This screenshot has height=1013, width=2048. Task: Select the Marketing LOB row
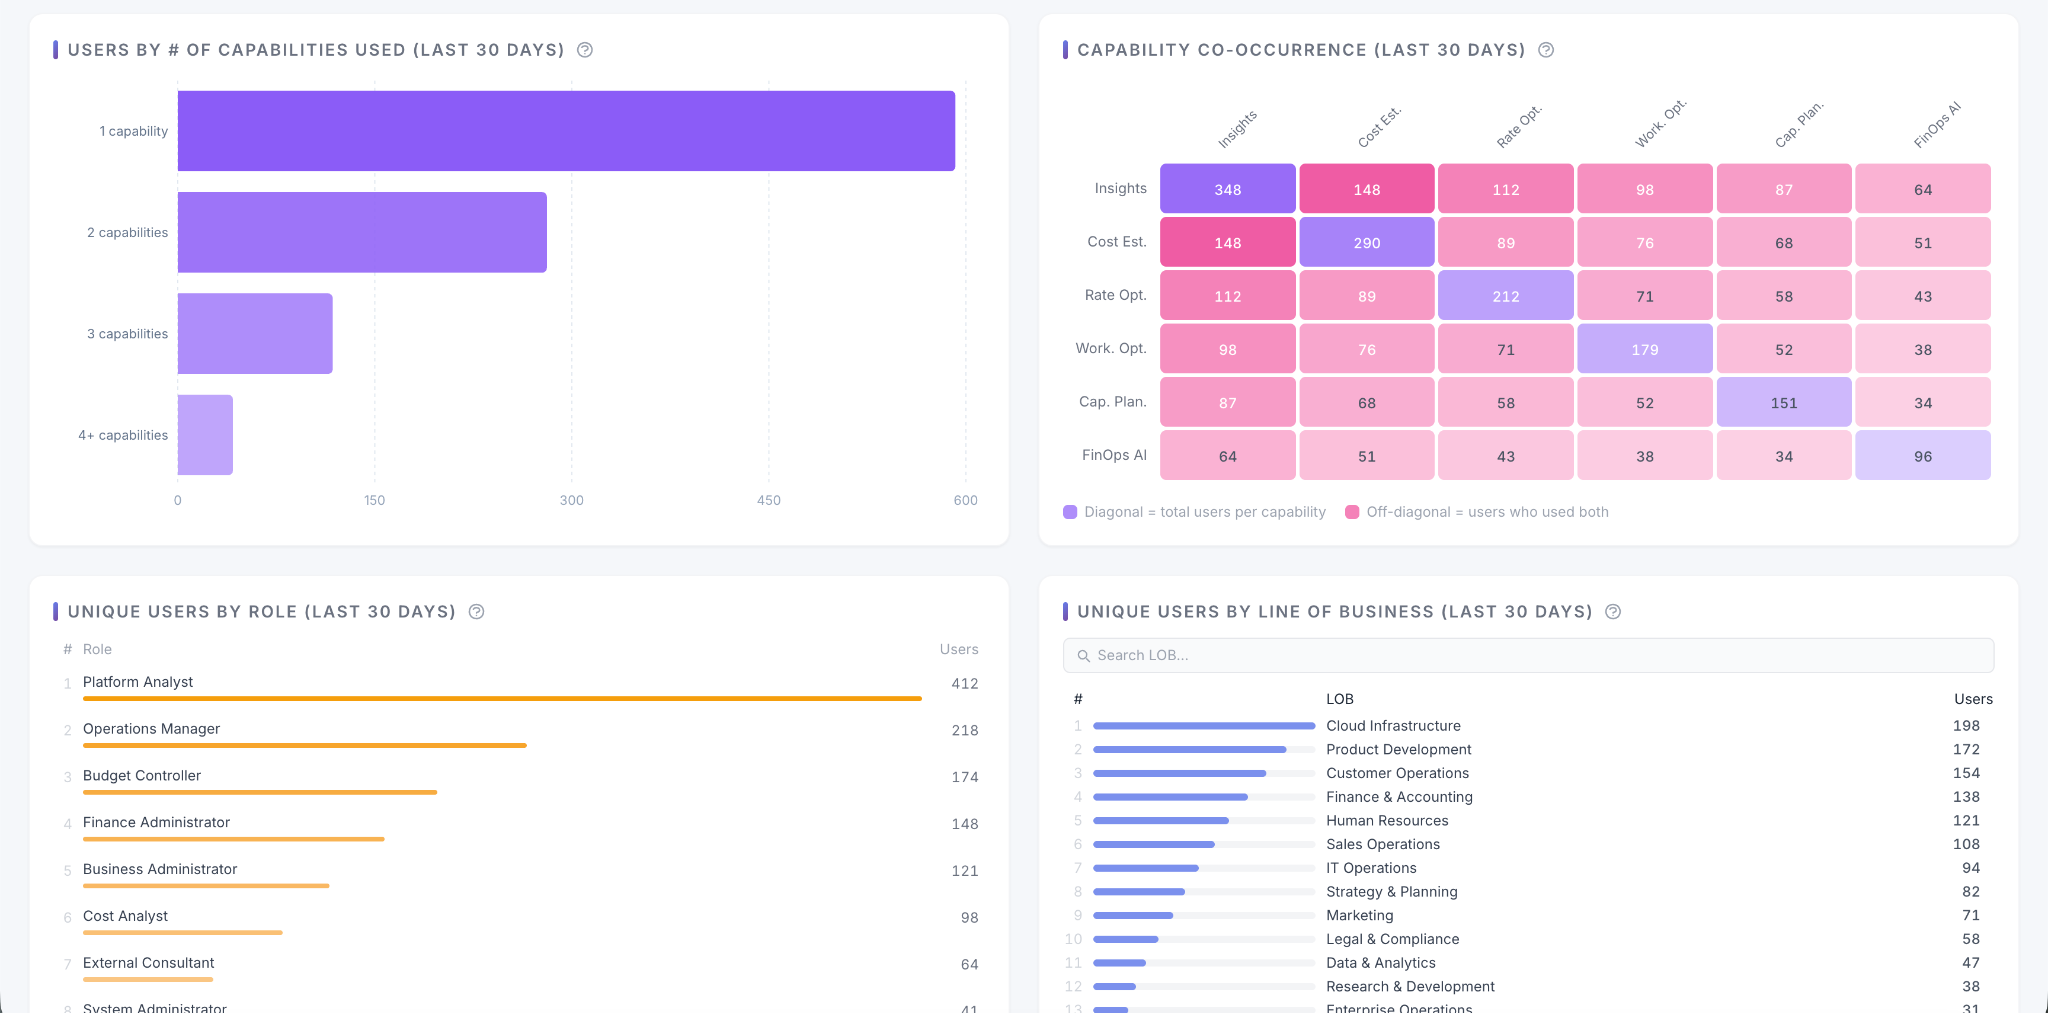pos(1528,916)
